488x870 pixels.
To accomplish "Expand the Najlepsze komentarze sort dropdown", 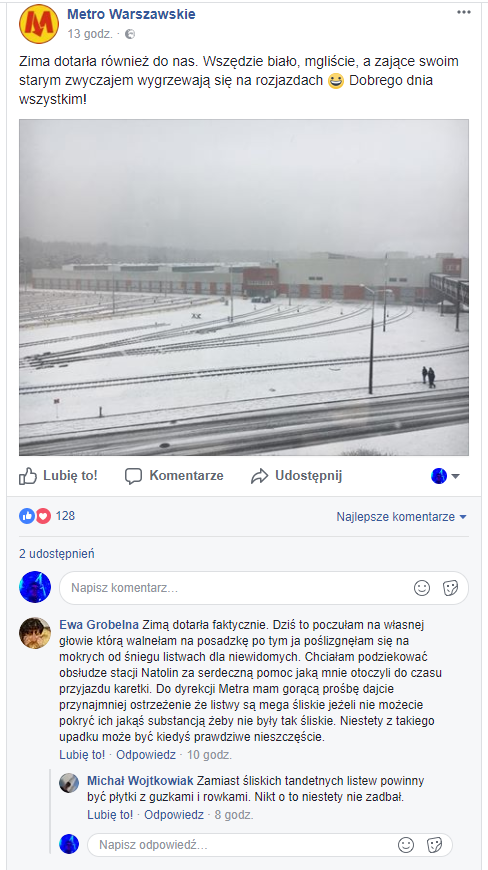I will (x=401, y=517).
